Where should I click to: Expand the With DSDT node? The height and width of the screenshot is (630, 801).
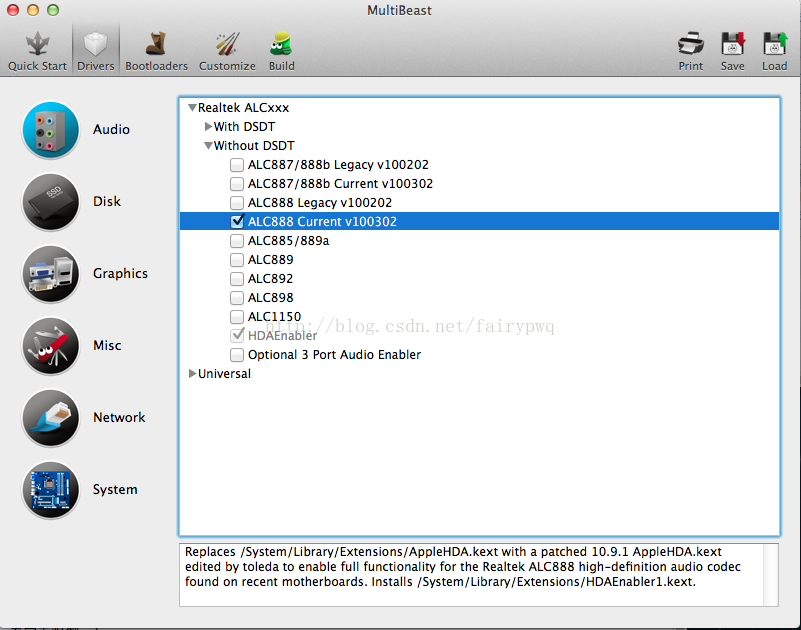click(208, 126)
